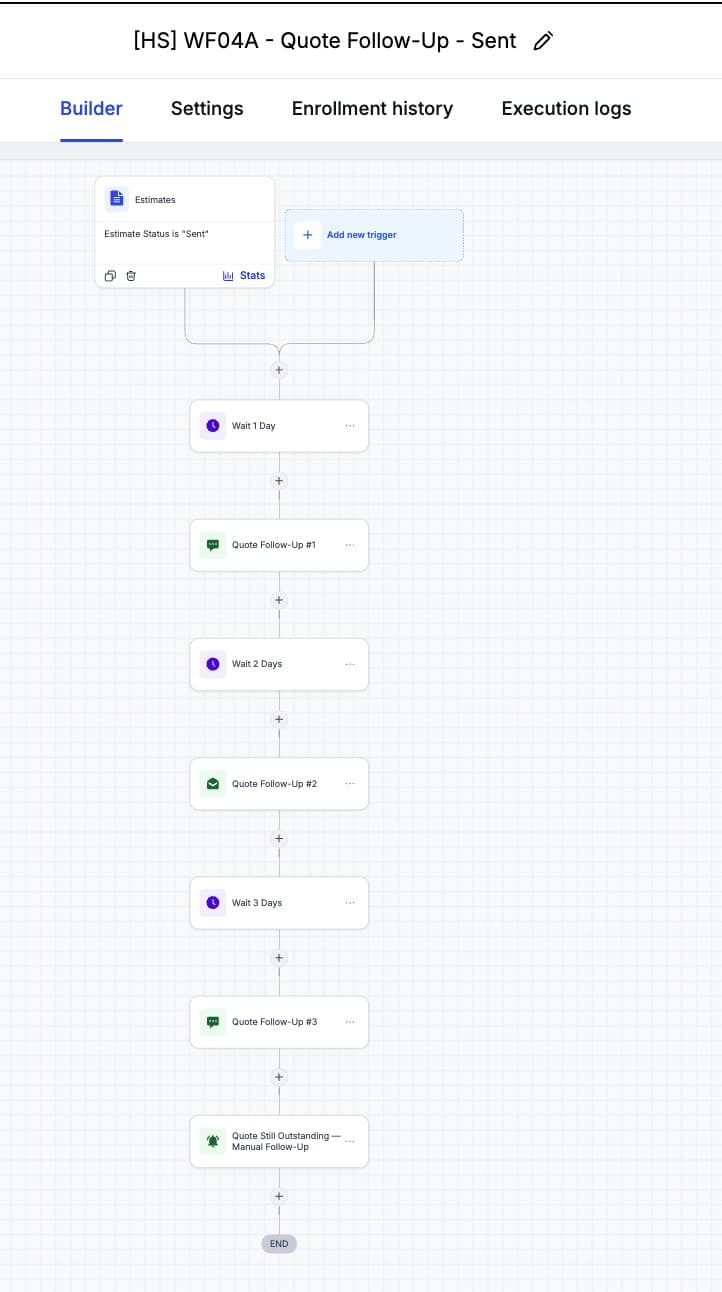
Task: Click the Quote Follow-Up #3 message icon
Action: (212, 1022)
